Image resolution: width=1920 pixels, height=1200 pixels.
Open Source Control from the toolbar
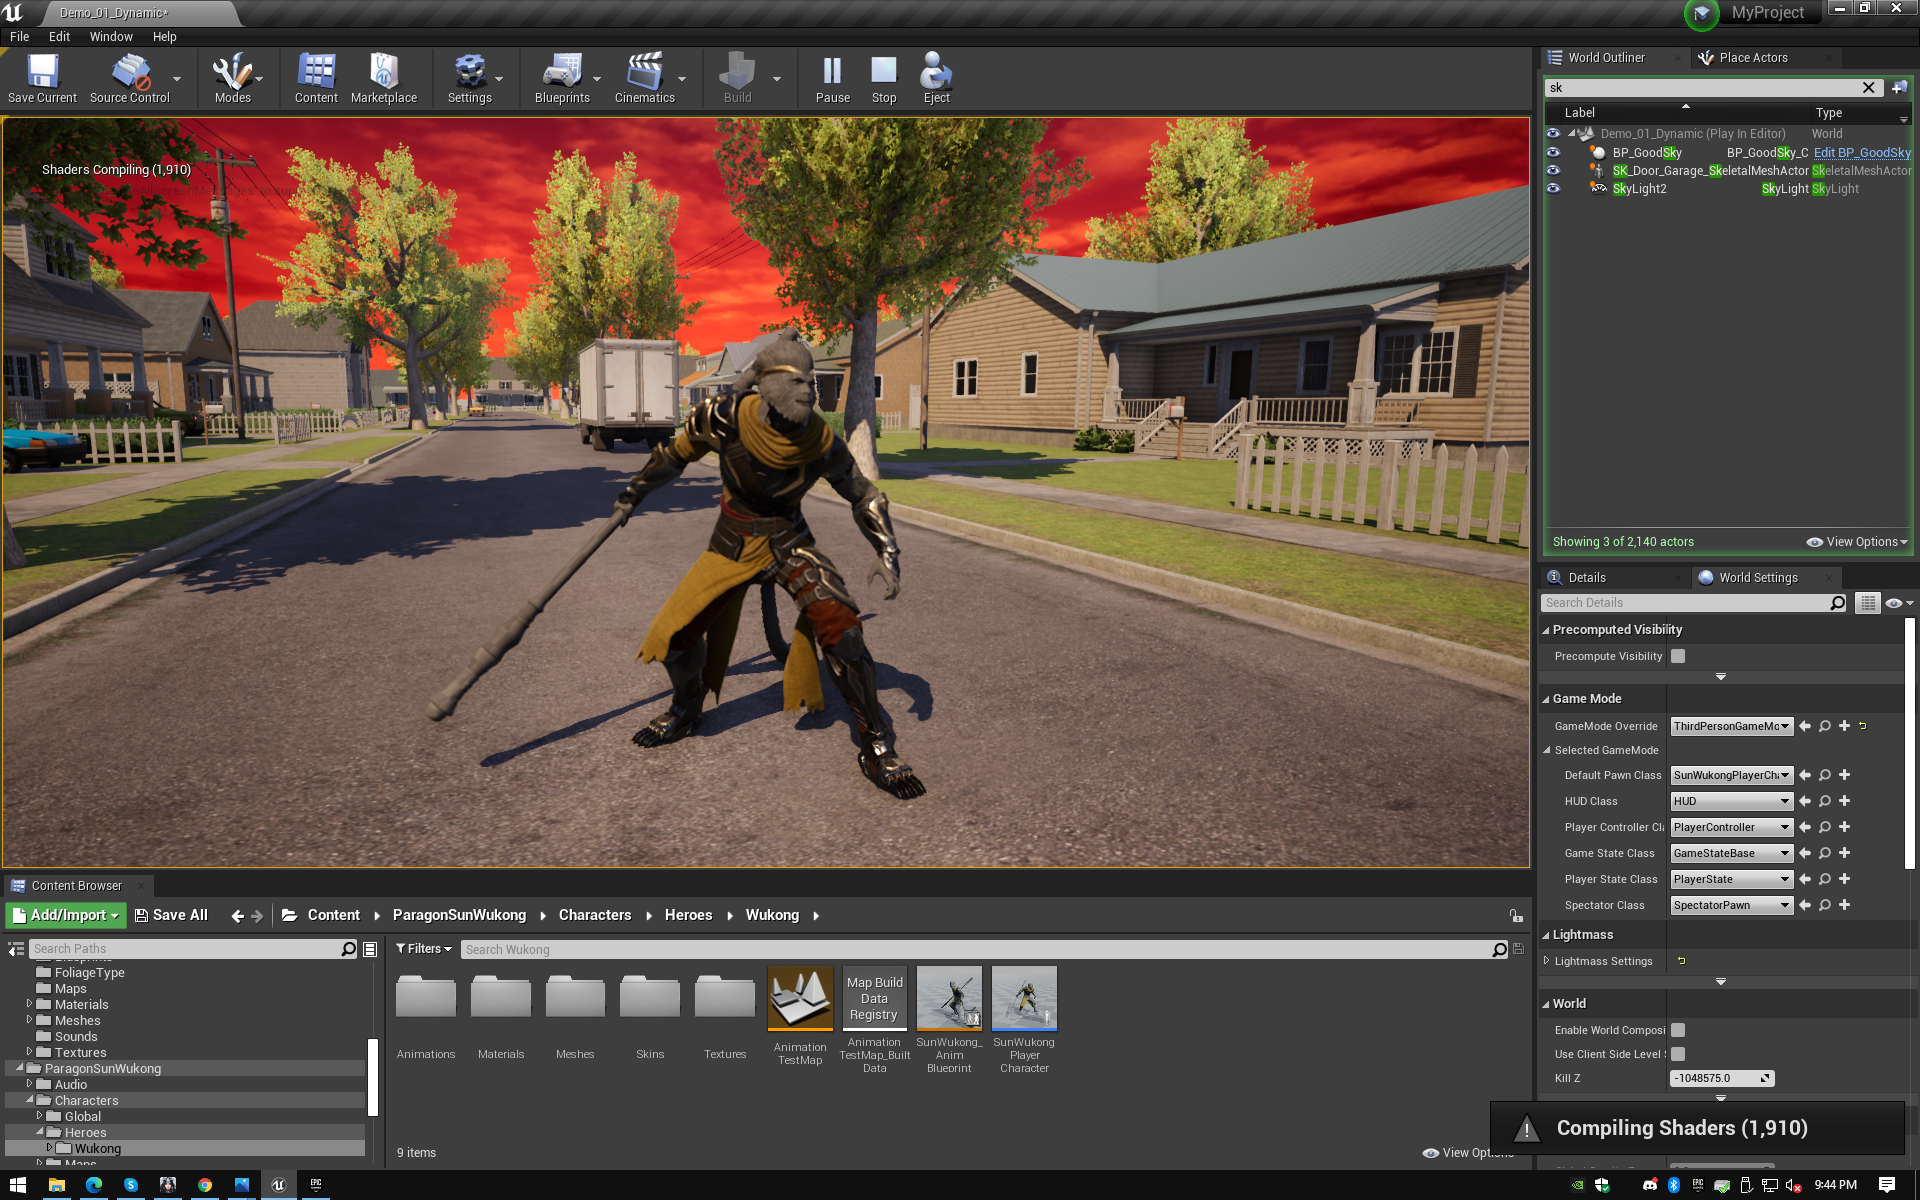pyautogui.click(x=130, y=78)
